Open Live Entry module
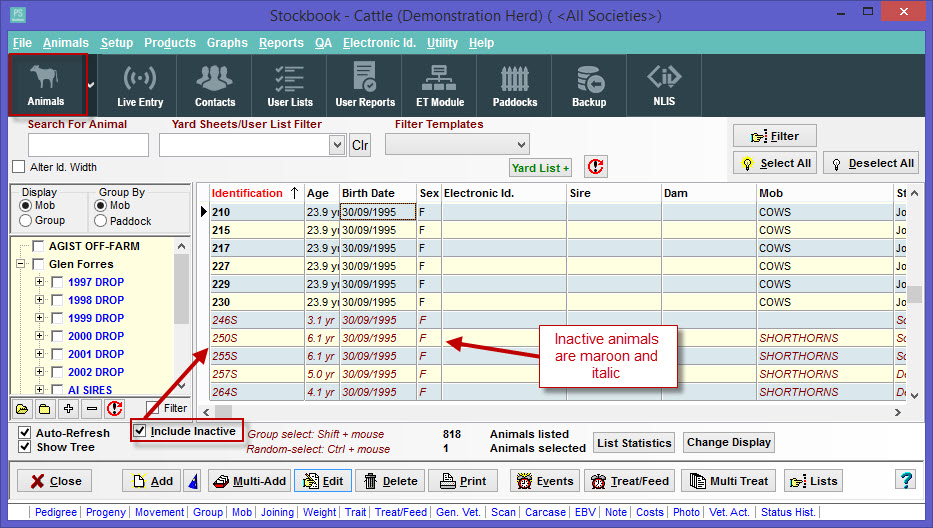Viewport: 933px width, 528px height. (140, 86)
